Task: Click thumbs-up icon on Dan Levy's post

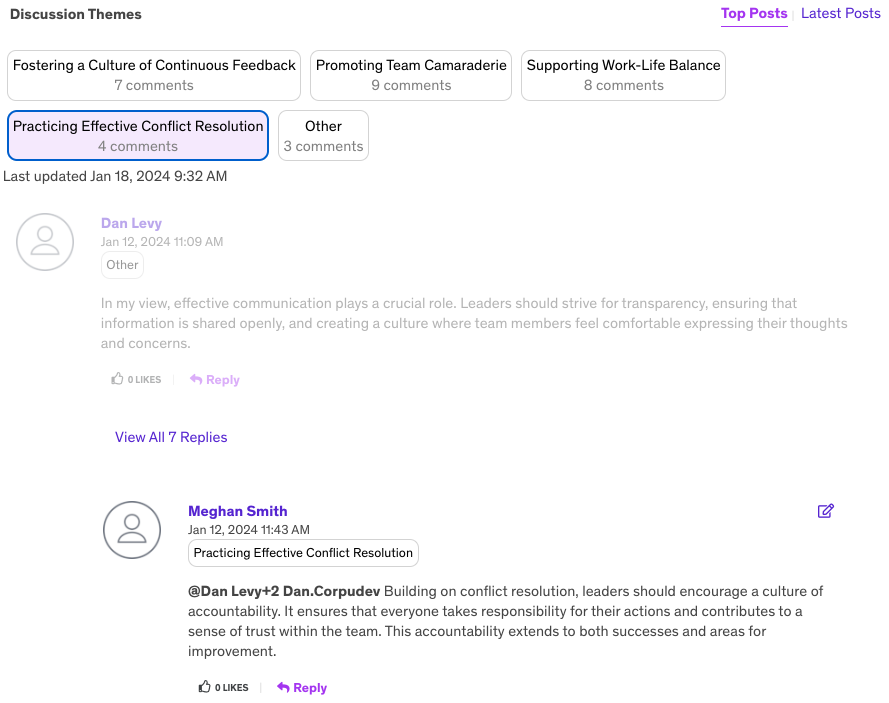Action: [x=118, y=379]
